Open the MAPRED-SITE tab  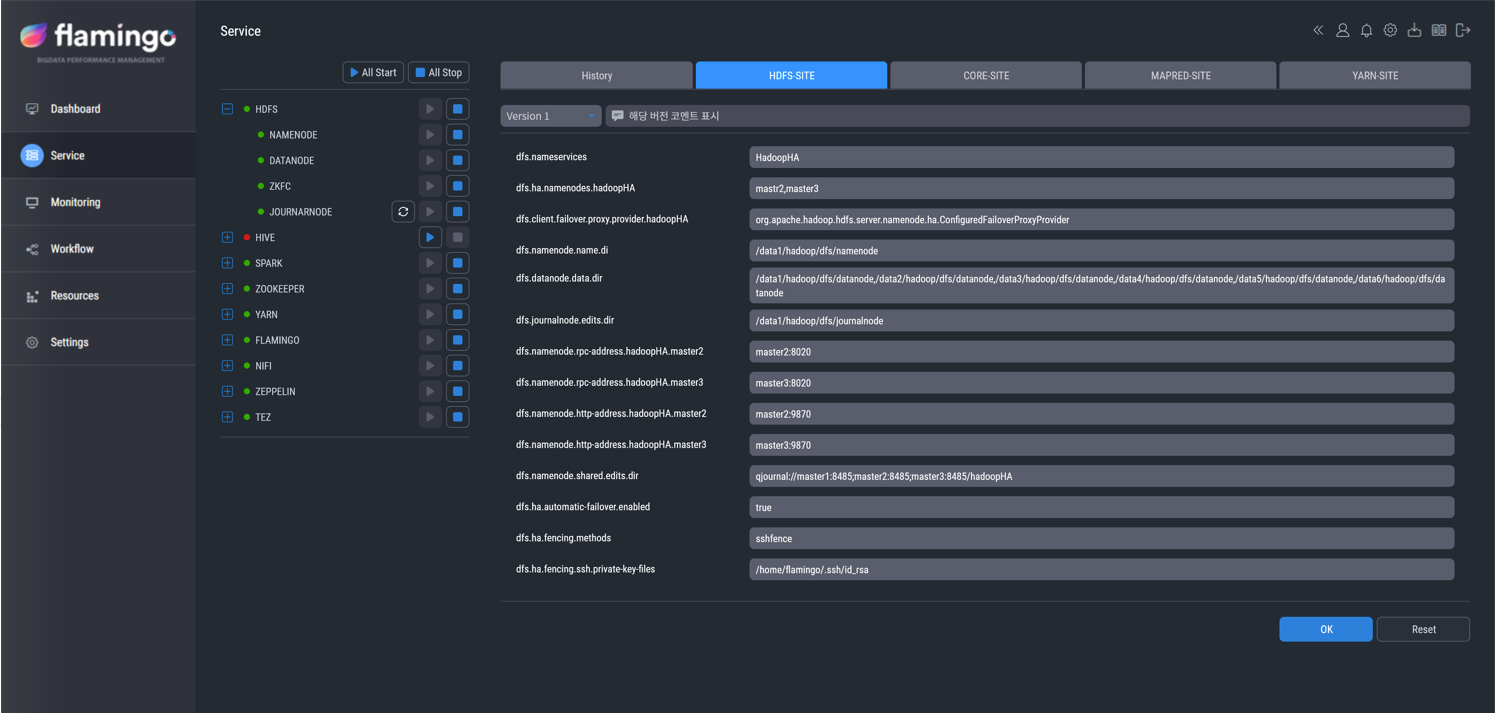coord(1181,75)
